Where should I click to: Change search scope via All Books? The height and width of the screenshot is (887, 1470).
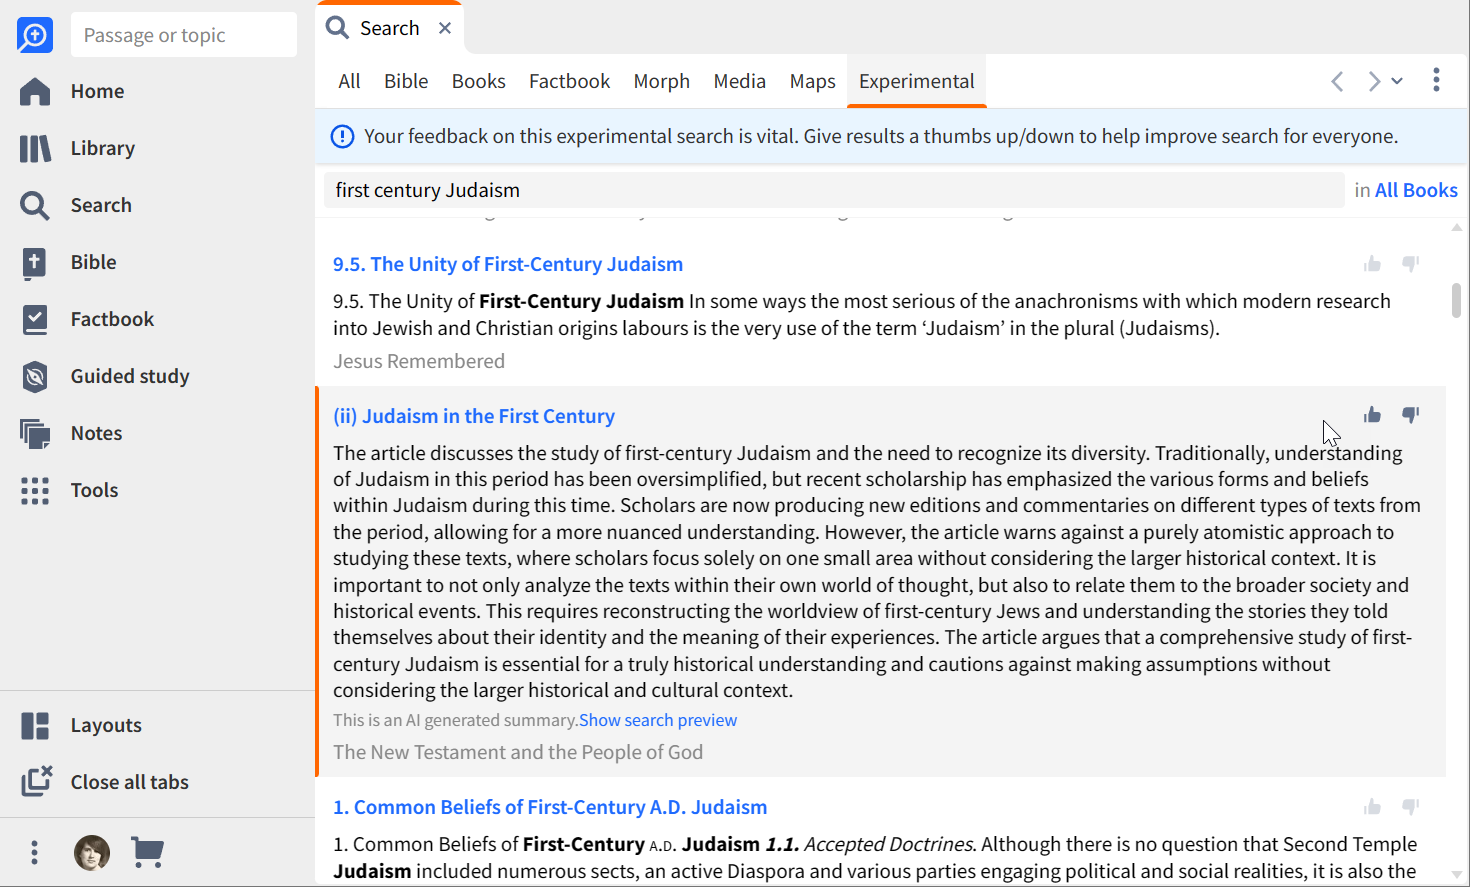coord(1416,190)
